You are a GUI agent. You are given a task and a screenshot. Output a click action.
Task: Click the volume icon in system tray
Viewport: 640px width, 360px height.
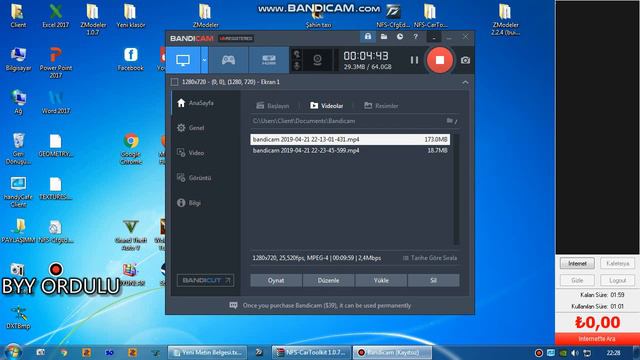coord(575,353)
